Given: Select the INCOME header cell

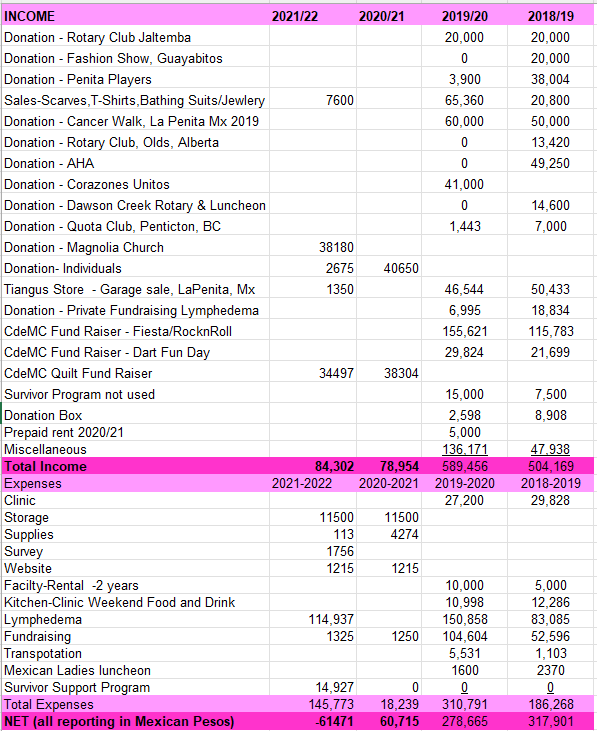Looking at the screenshot, I should point(135,16).
